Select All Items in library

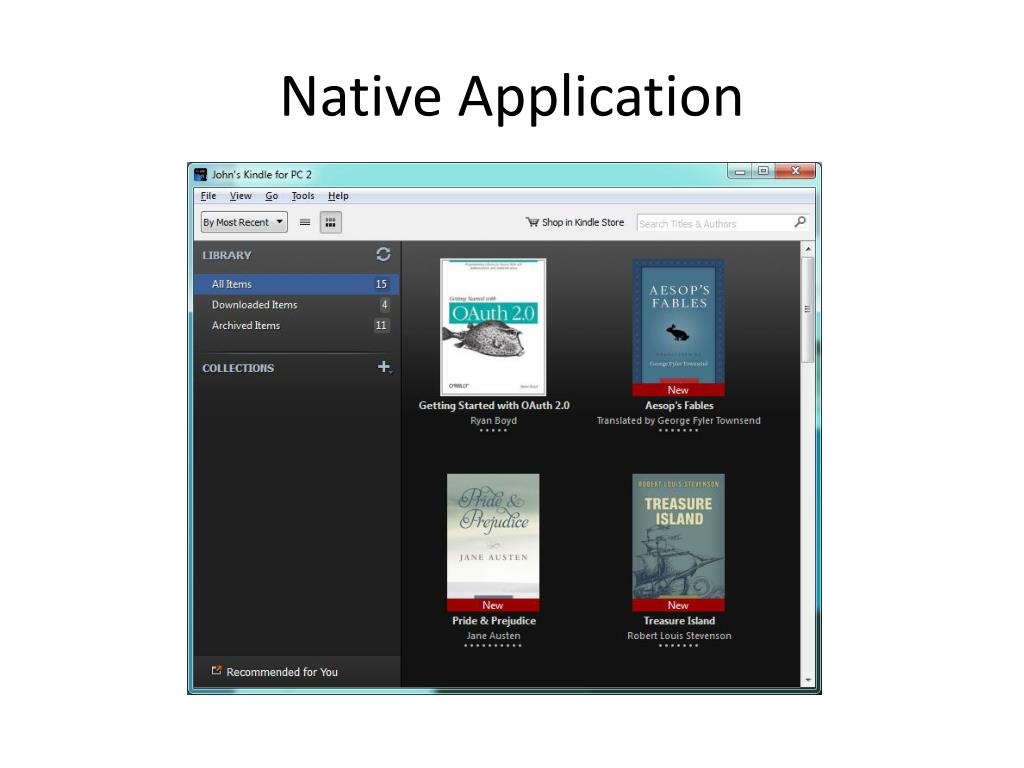click(x=296, y=284)
